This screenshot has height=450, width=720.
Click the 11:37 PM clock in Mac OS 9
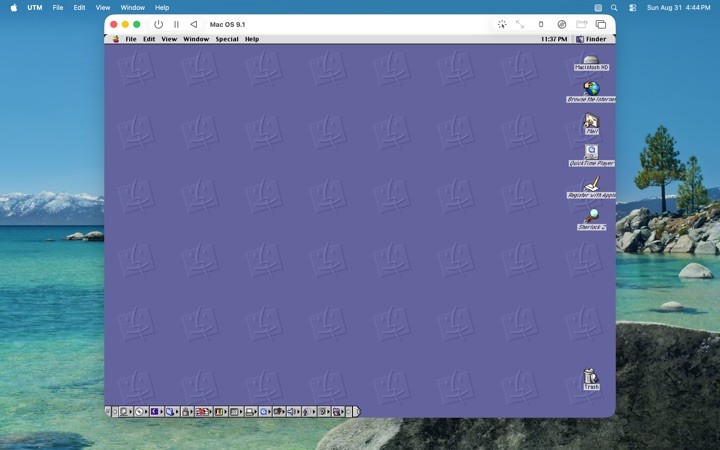554,39
